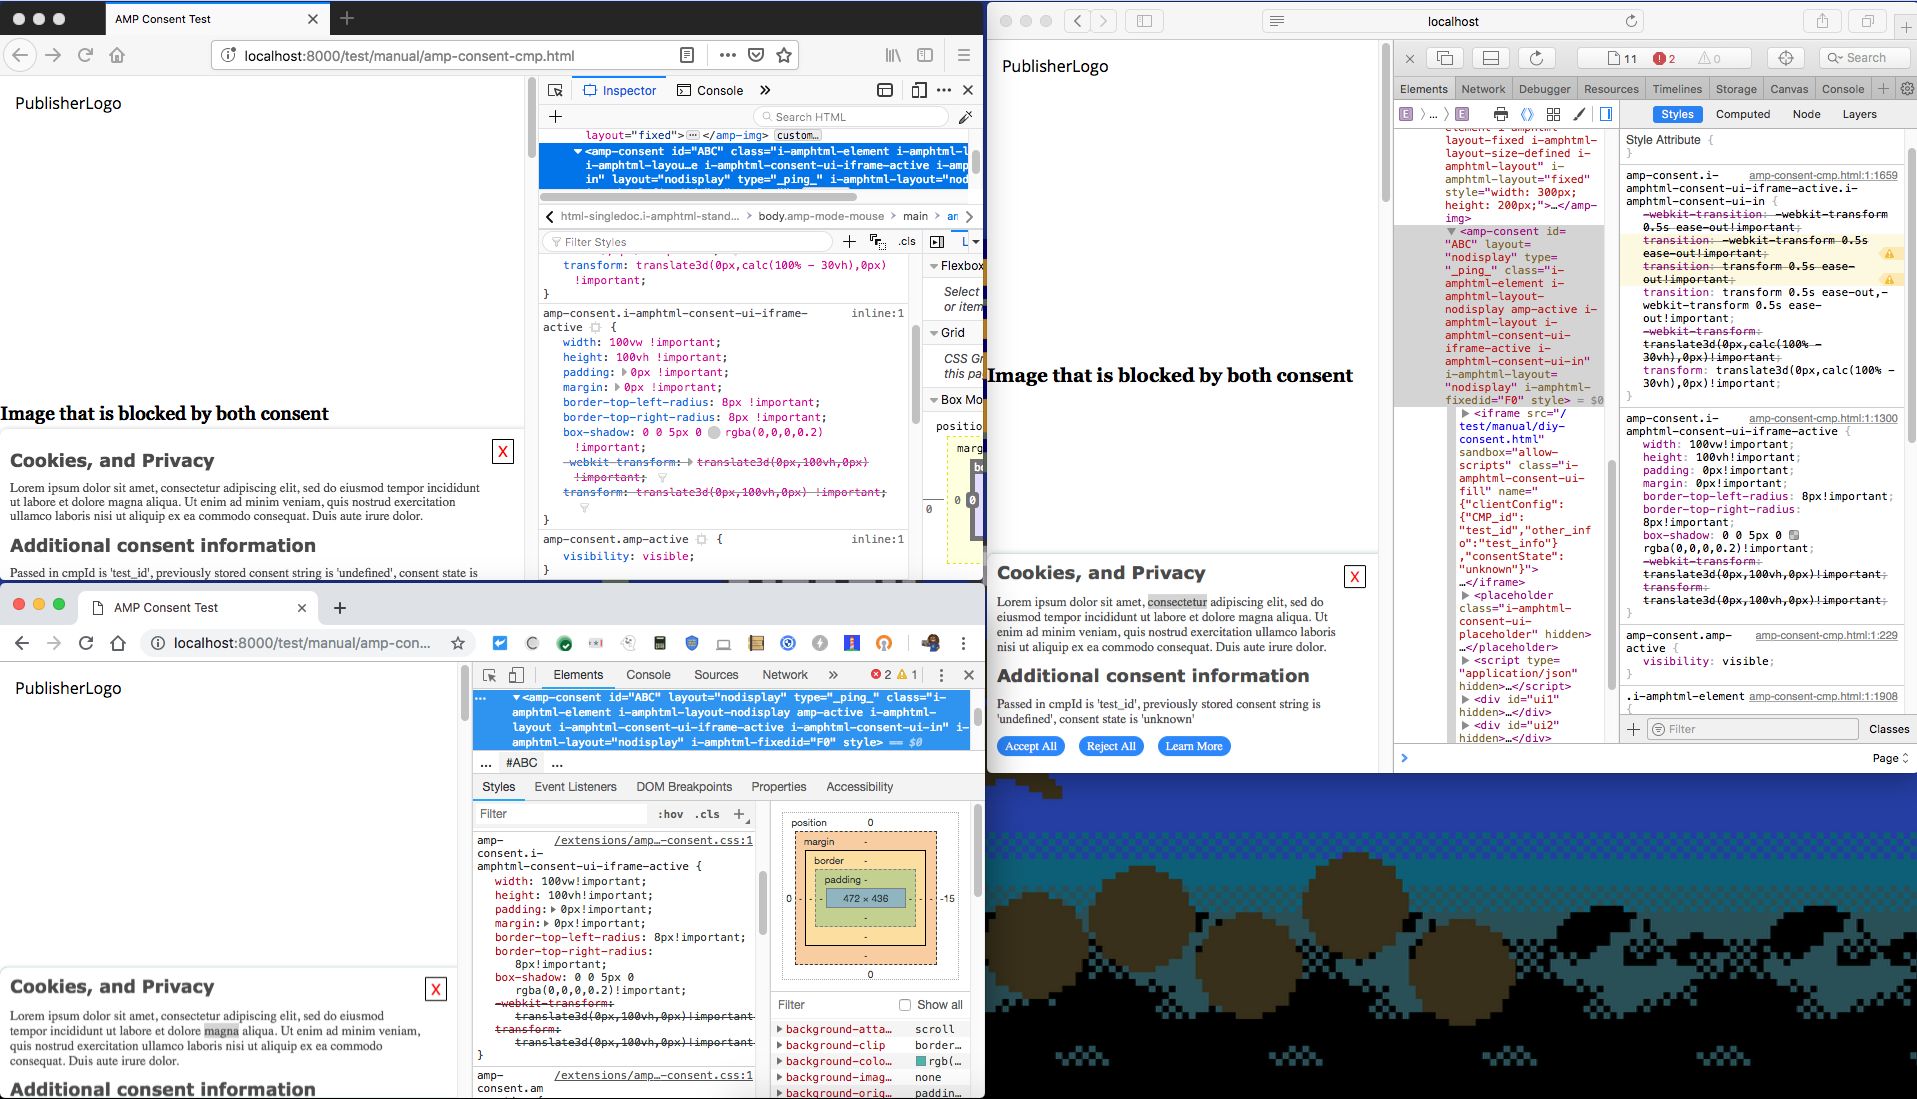
Task: Select the element picker in Firefox Inspector
Action: click(x=556, y=90)
